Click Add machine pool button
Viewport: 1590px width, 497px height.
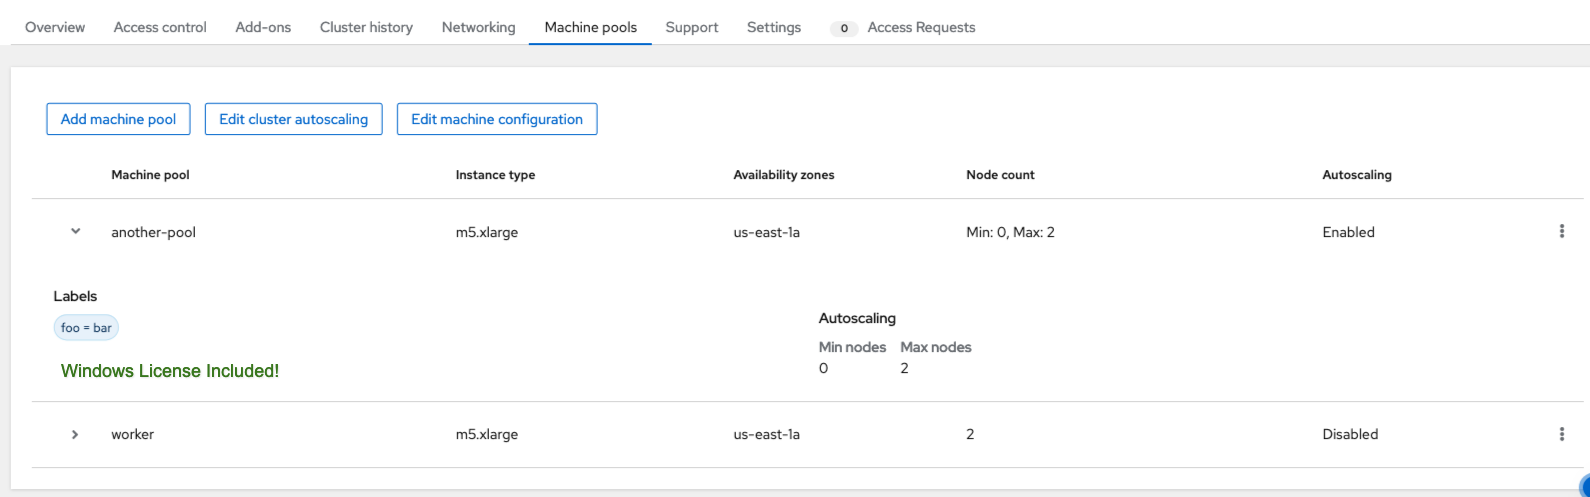(x=118, y=119)
